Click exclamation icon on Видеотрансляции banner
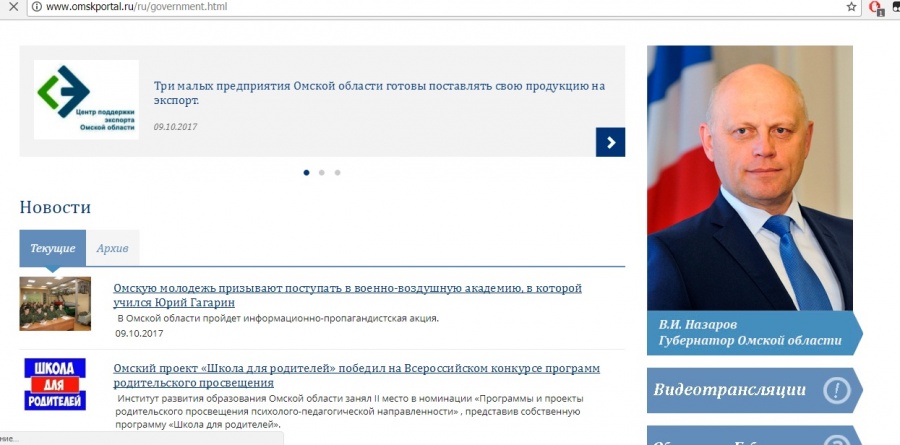 point(837,390)
